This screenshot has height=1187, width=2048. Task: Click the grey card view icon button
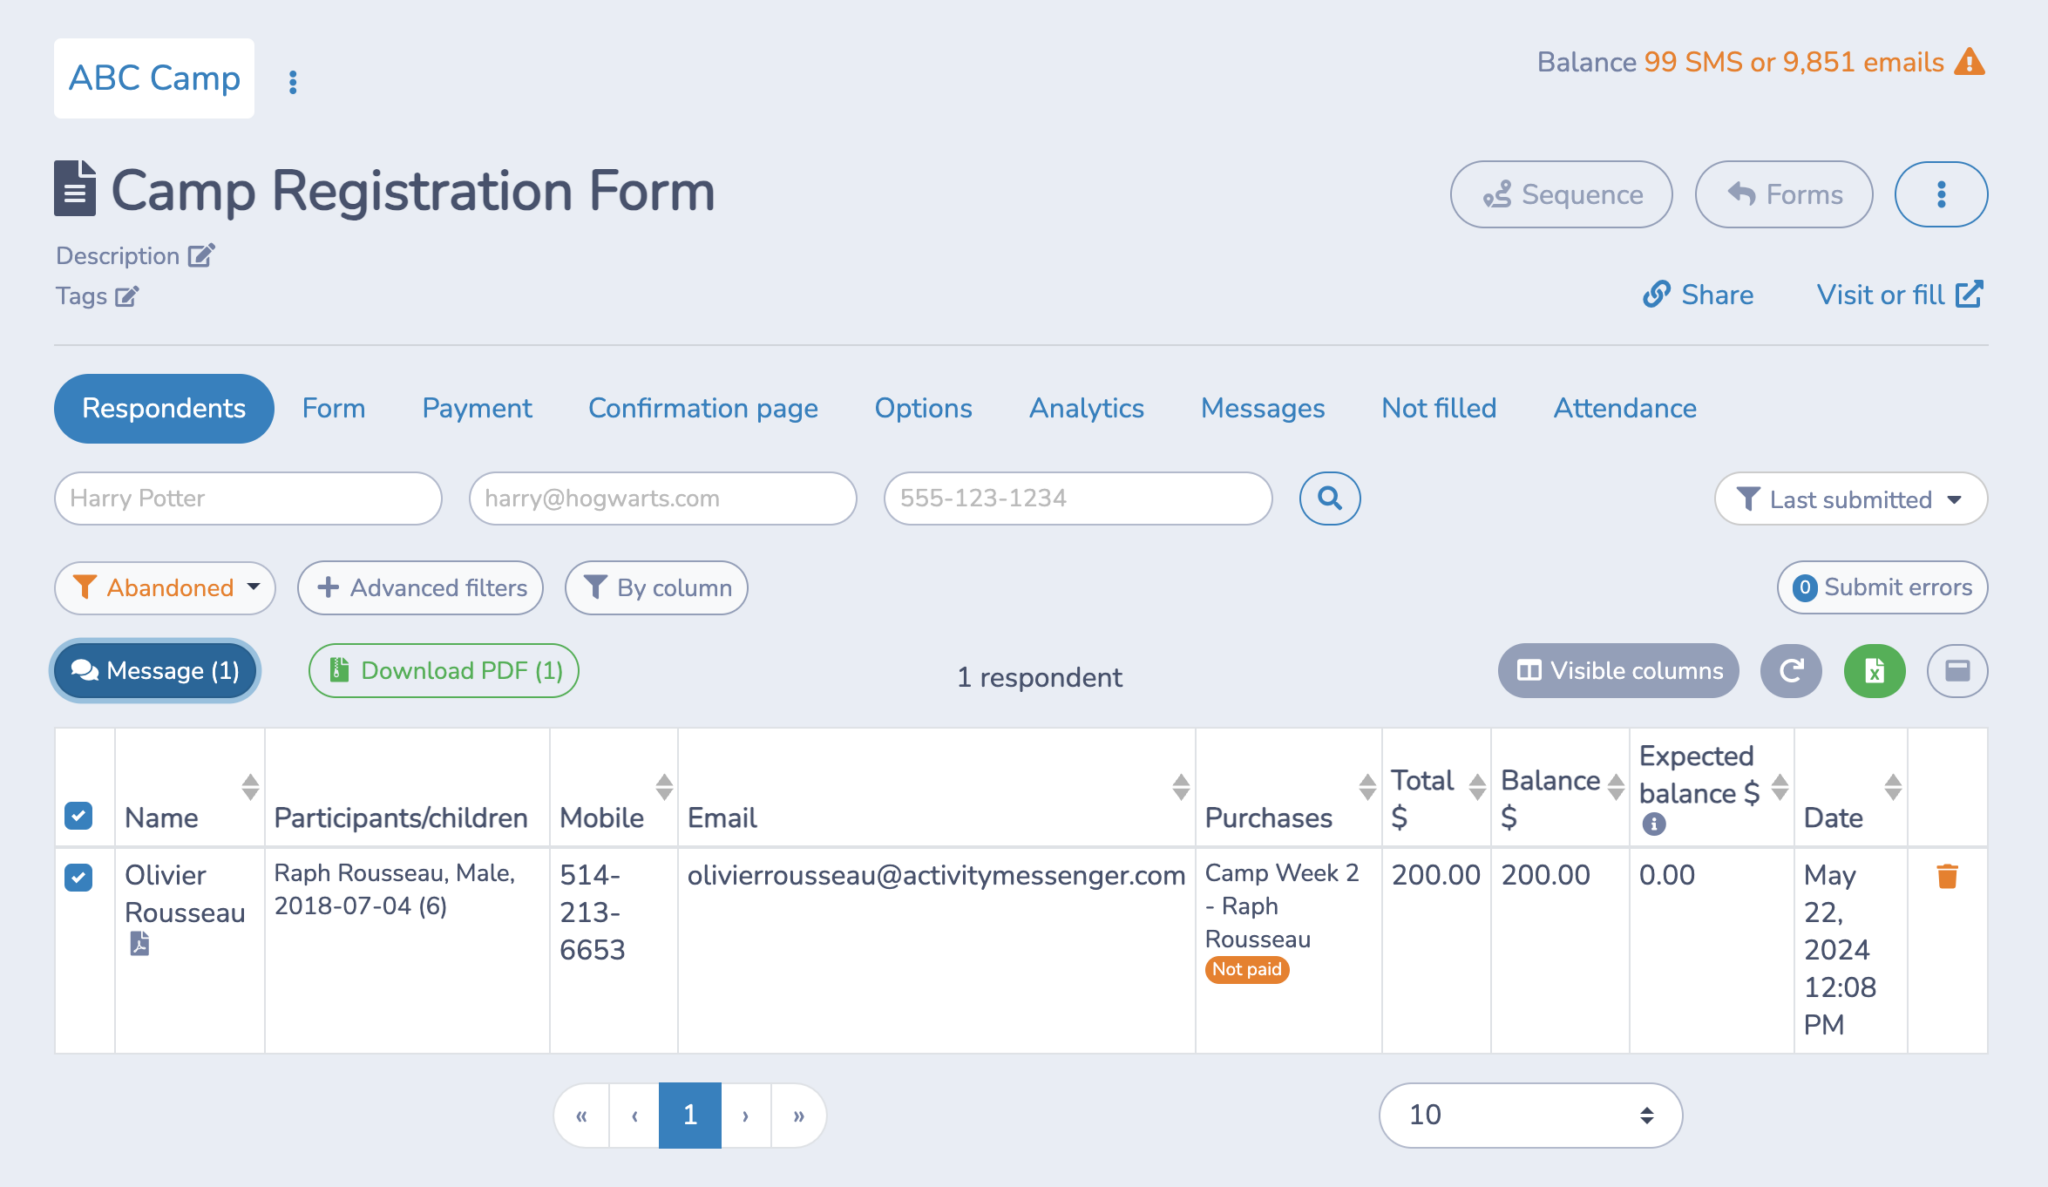coord(1957,670)
